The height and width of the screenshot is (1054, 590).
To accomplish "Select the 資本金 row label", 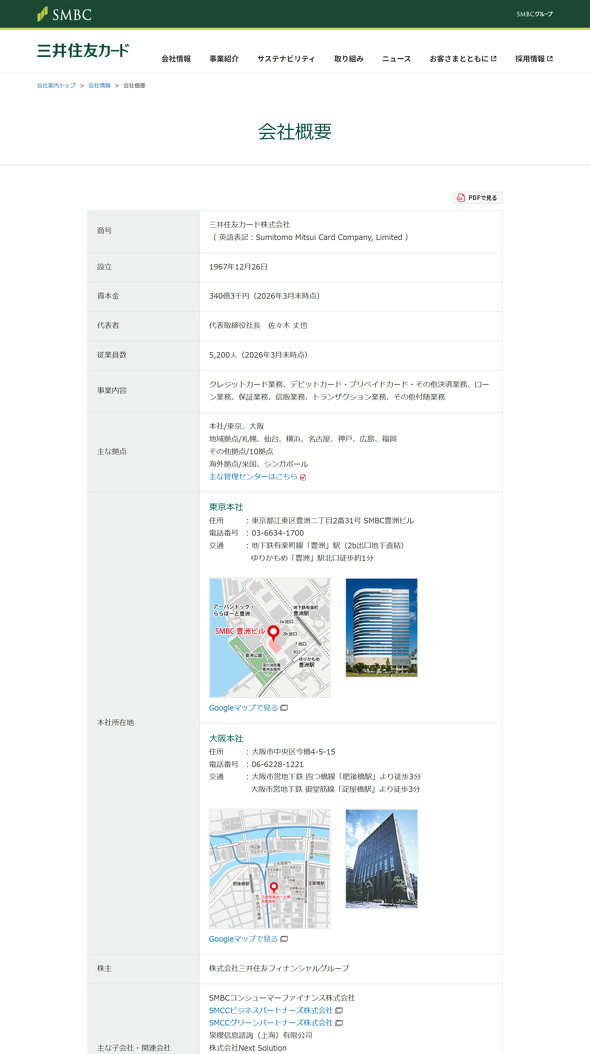I will point(108,296).
